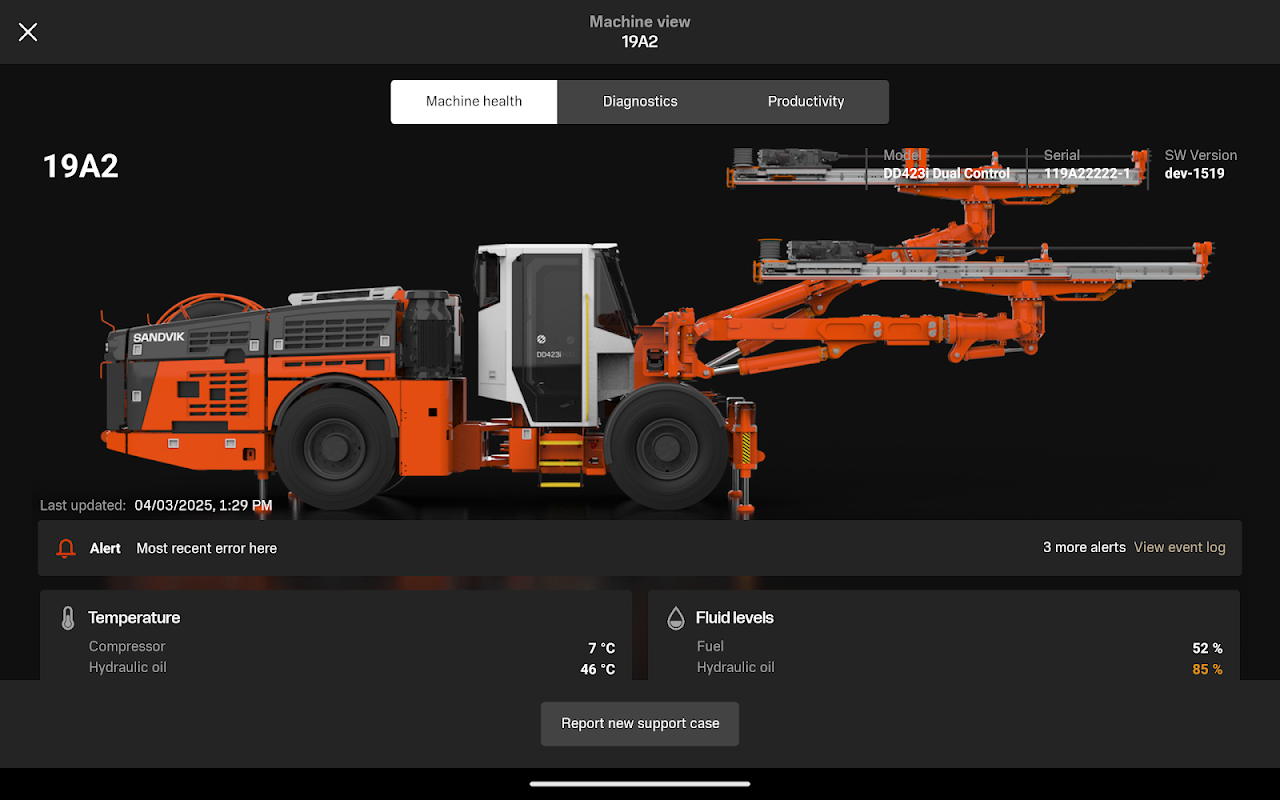Click the 3 more alerts text
Screen dimensions: 1280x800
click(x=1084, y=547)
